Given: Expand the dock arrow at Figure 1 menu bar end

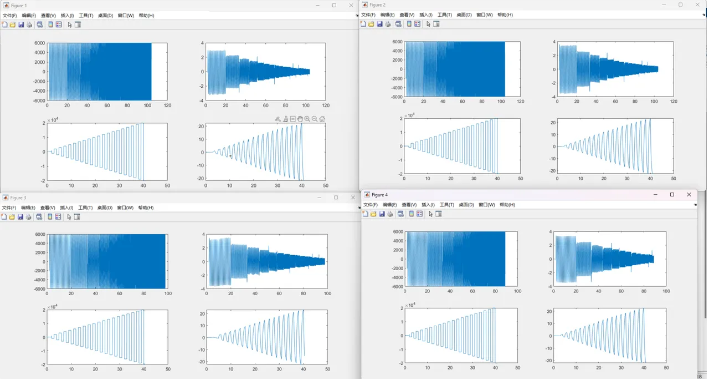Looking at the screenshot, I should (357, 15).
